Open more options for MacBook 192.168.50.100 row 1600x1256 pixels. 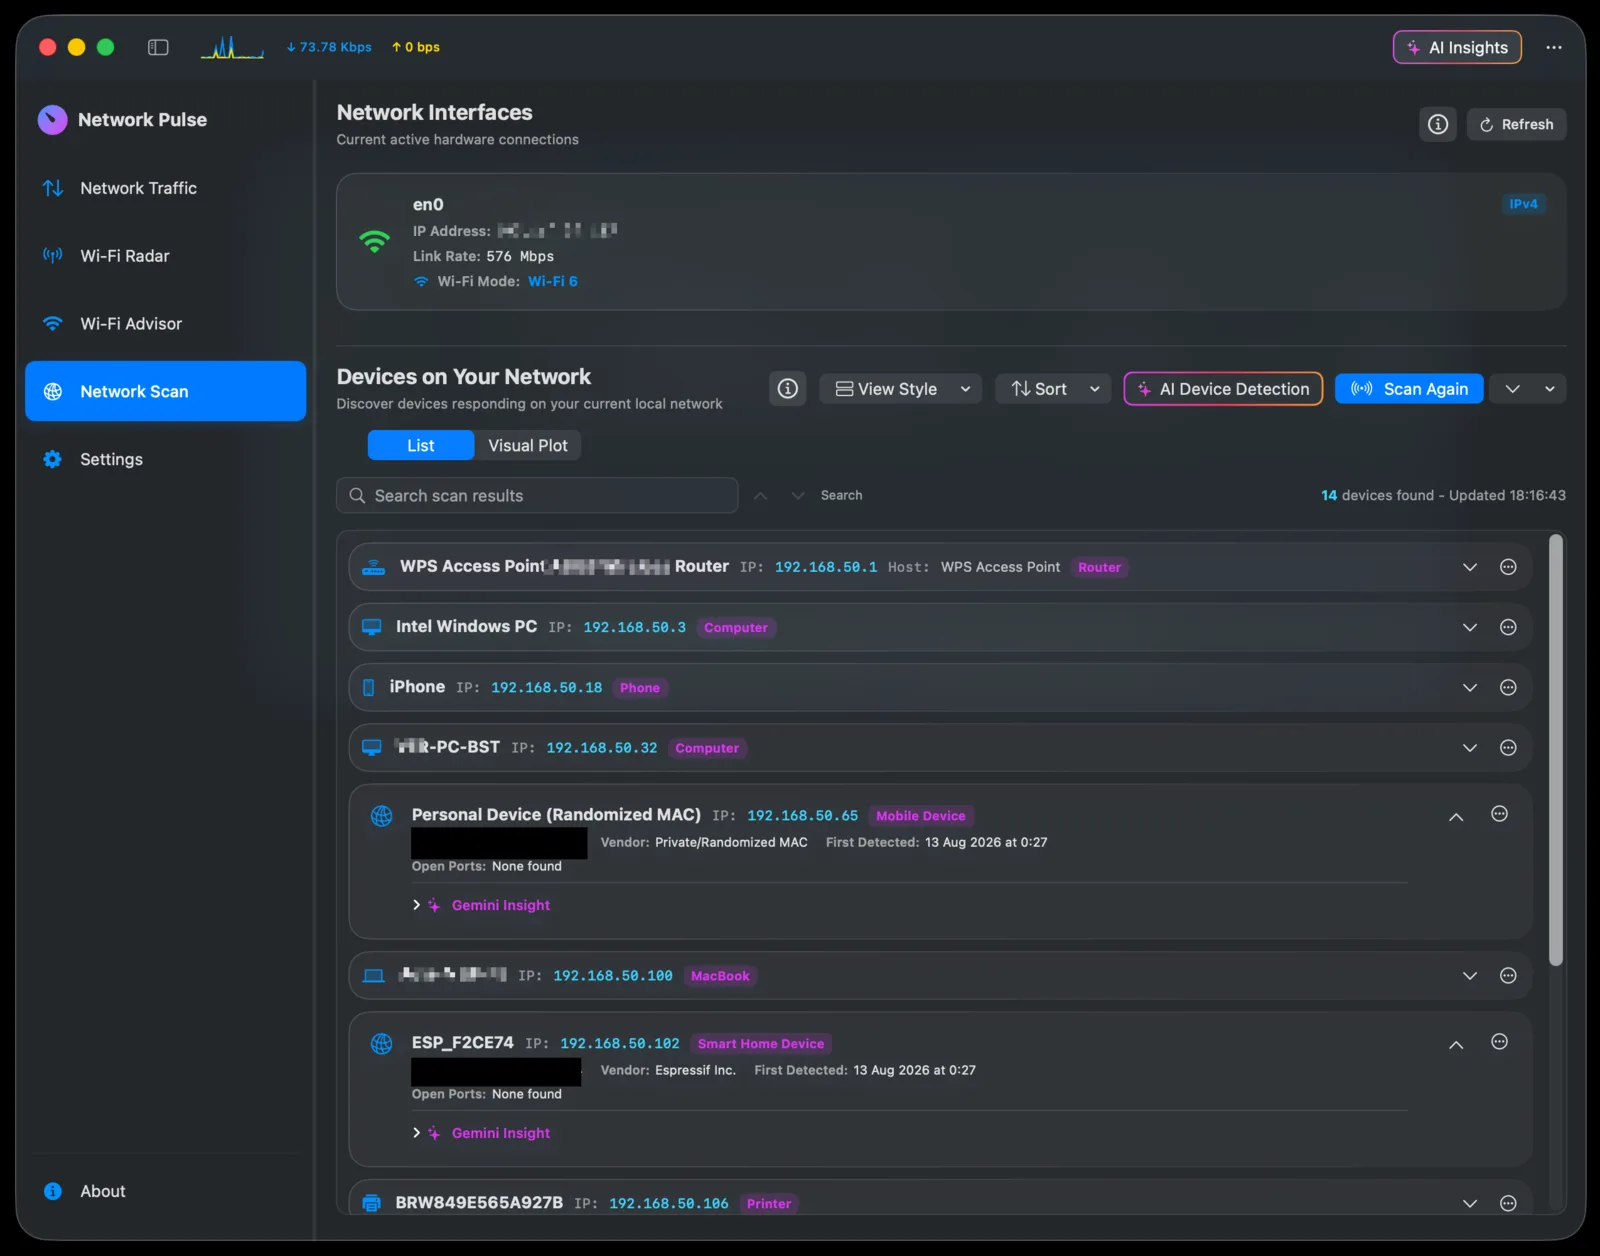coord(1508,976)
